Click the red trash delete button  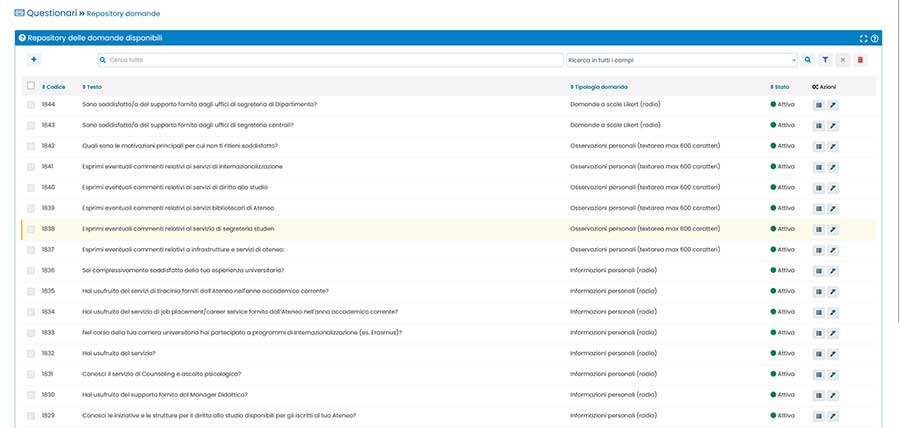pos(860,60)
